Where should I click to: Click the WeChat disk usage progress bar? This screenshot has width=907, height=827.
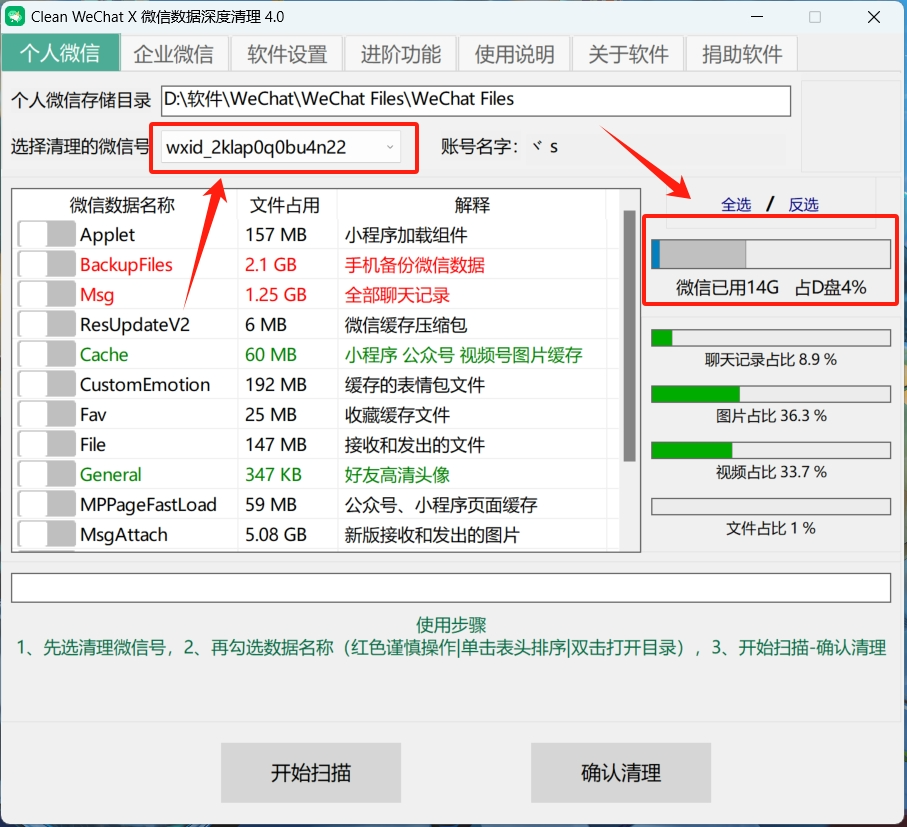click(770, 254)
